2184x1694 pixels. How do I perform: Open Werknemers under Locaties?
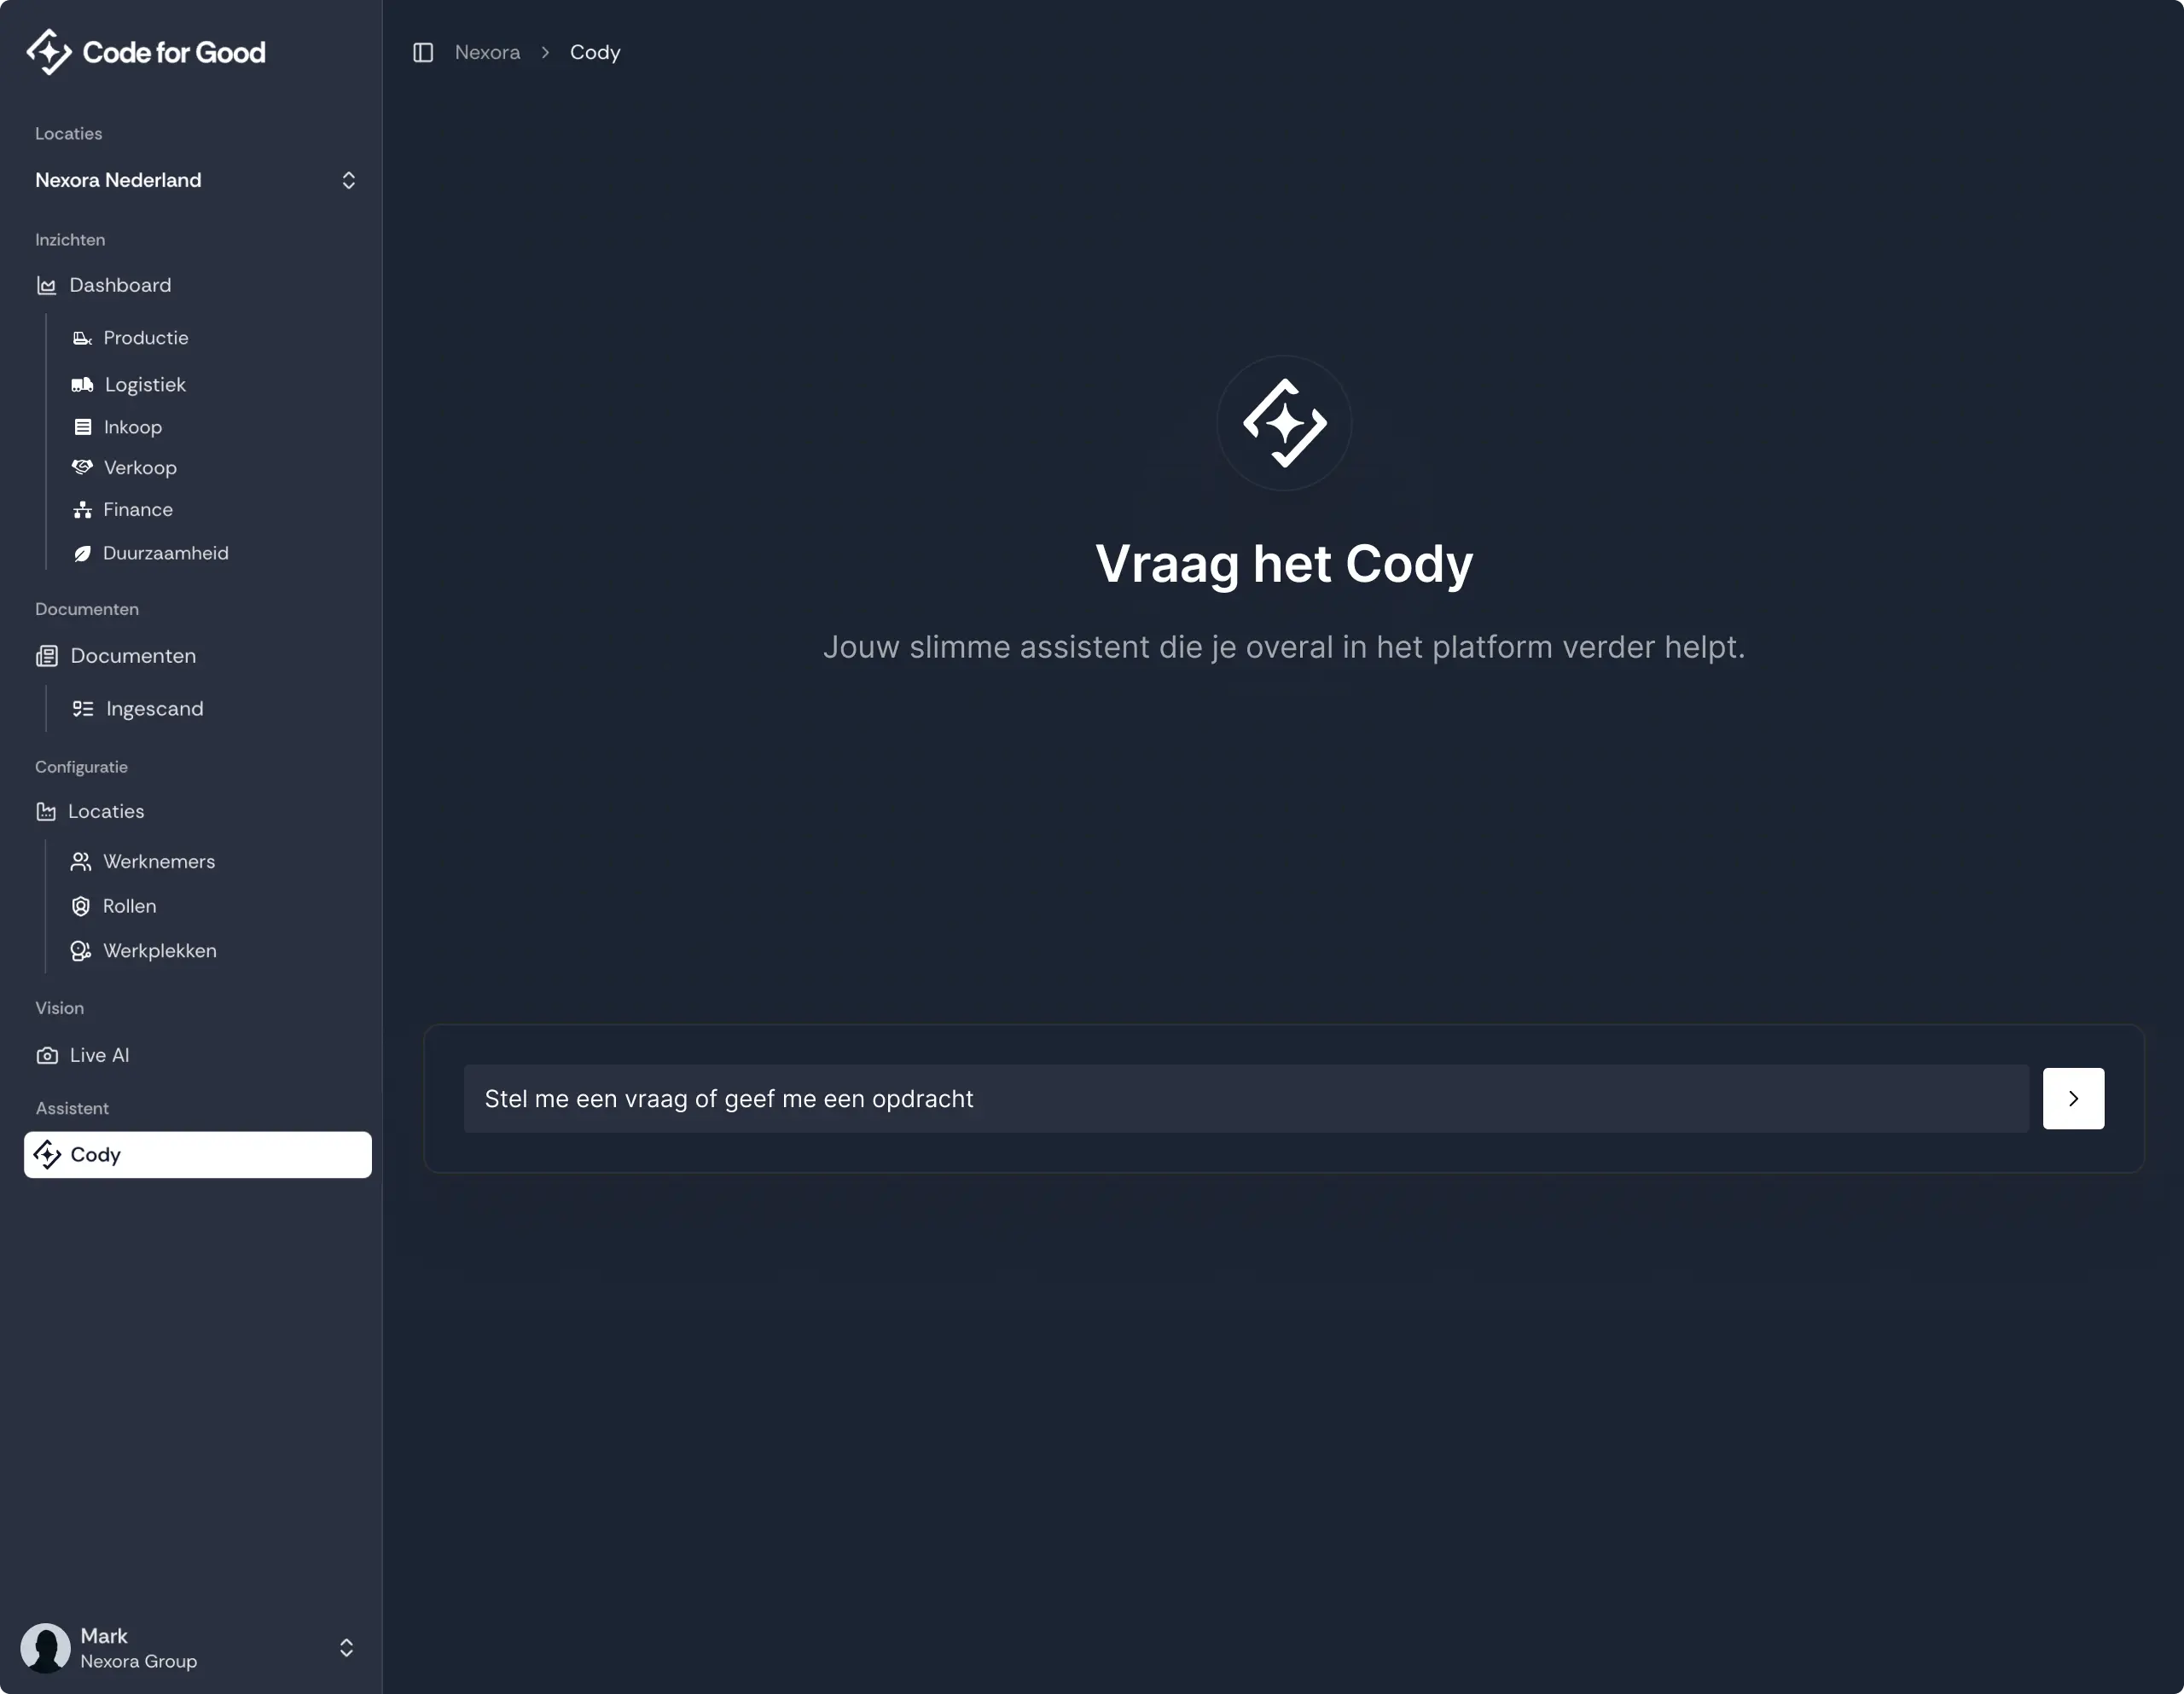pyautogui.click(x=158, y=862)
